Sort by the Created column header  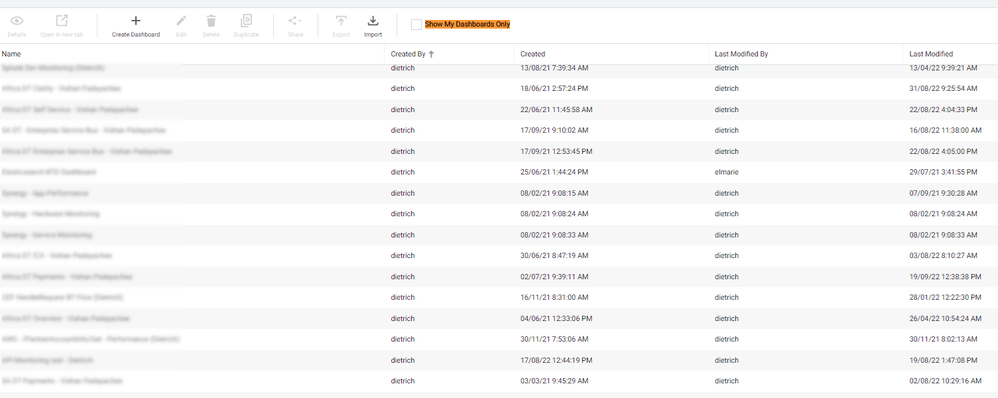pyautogui.click(x=533, y=54)
